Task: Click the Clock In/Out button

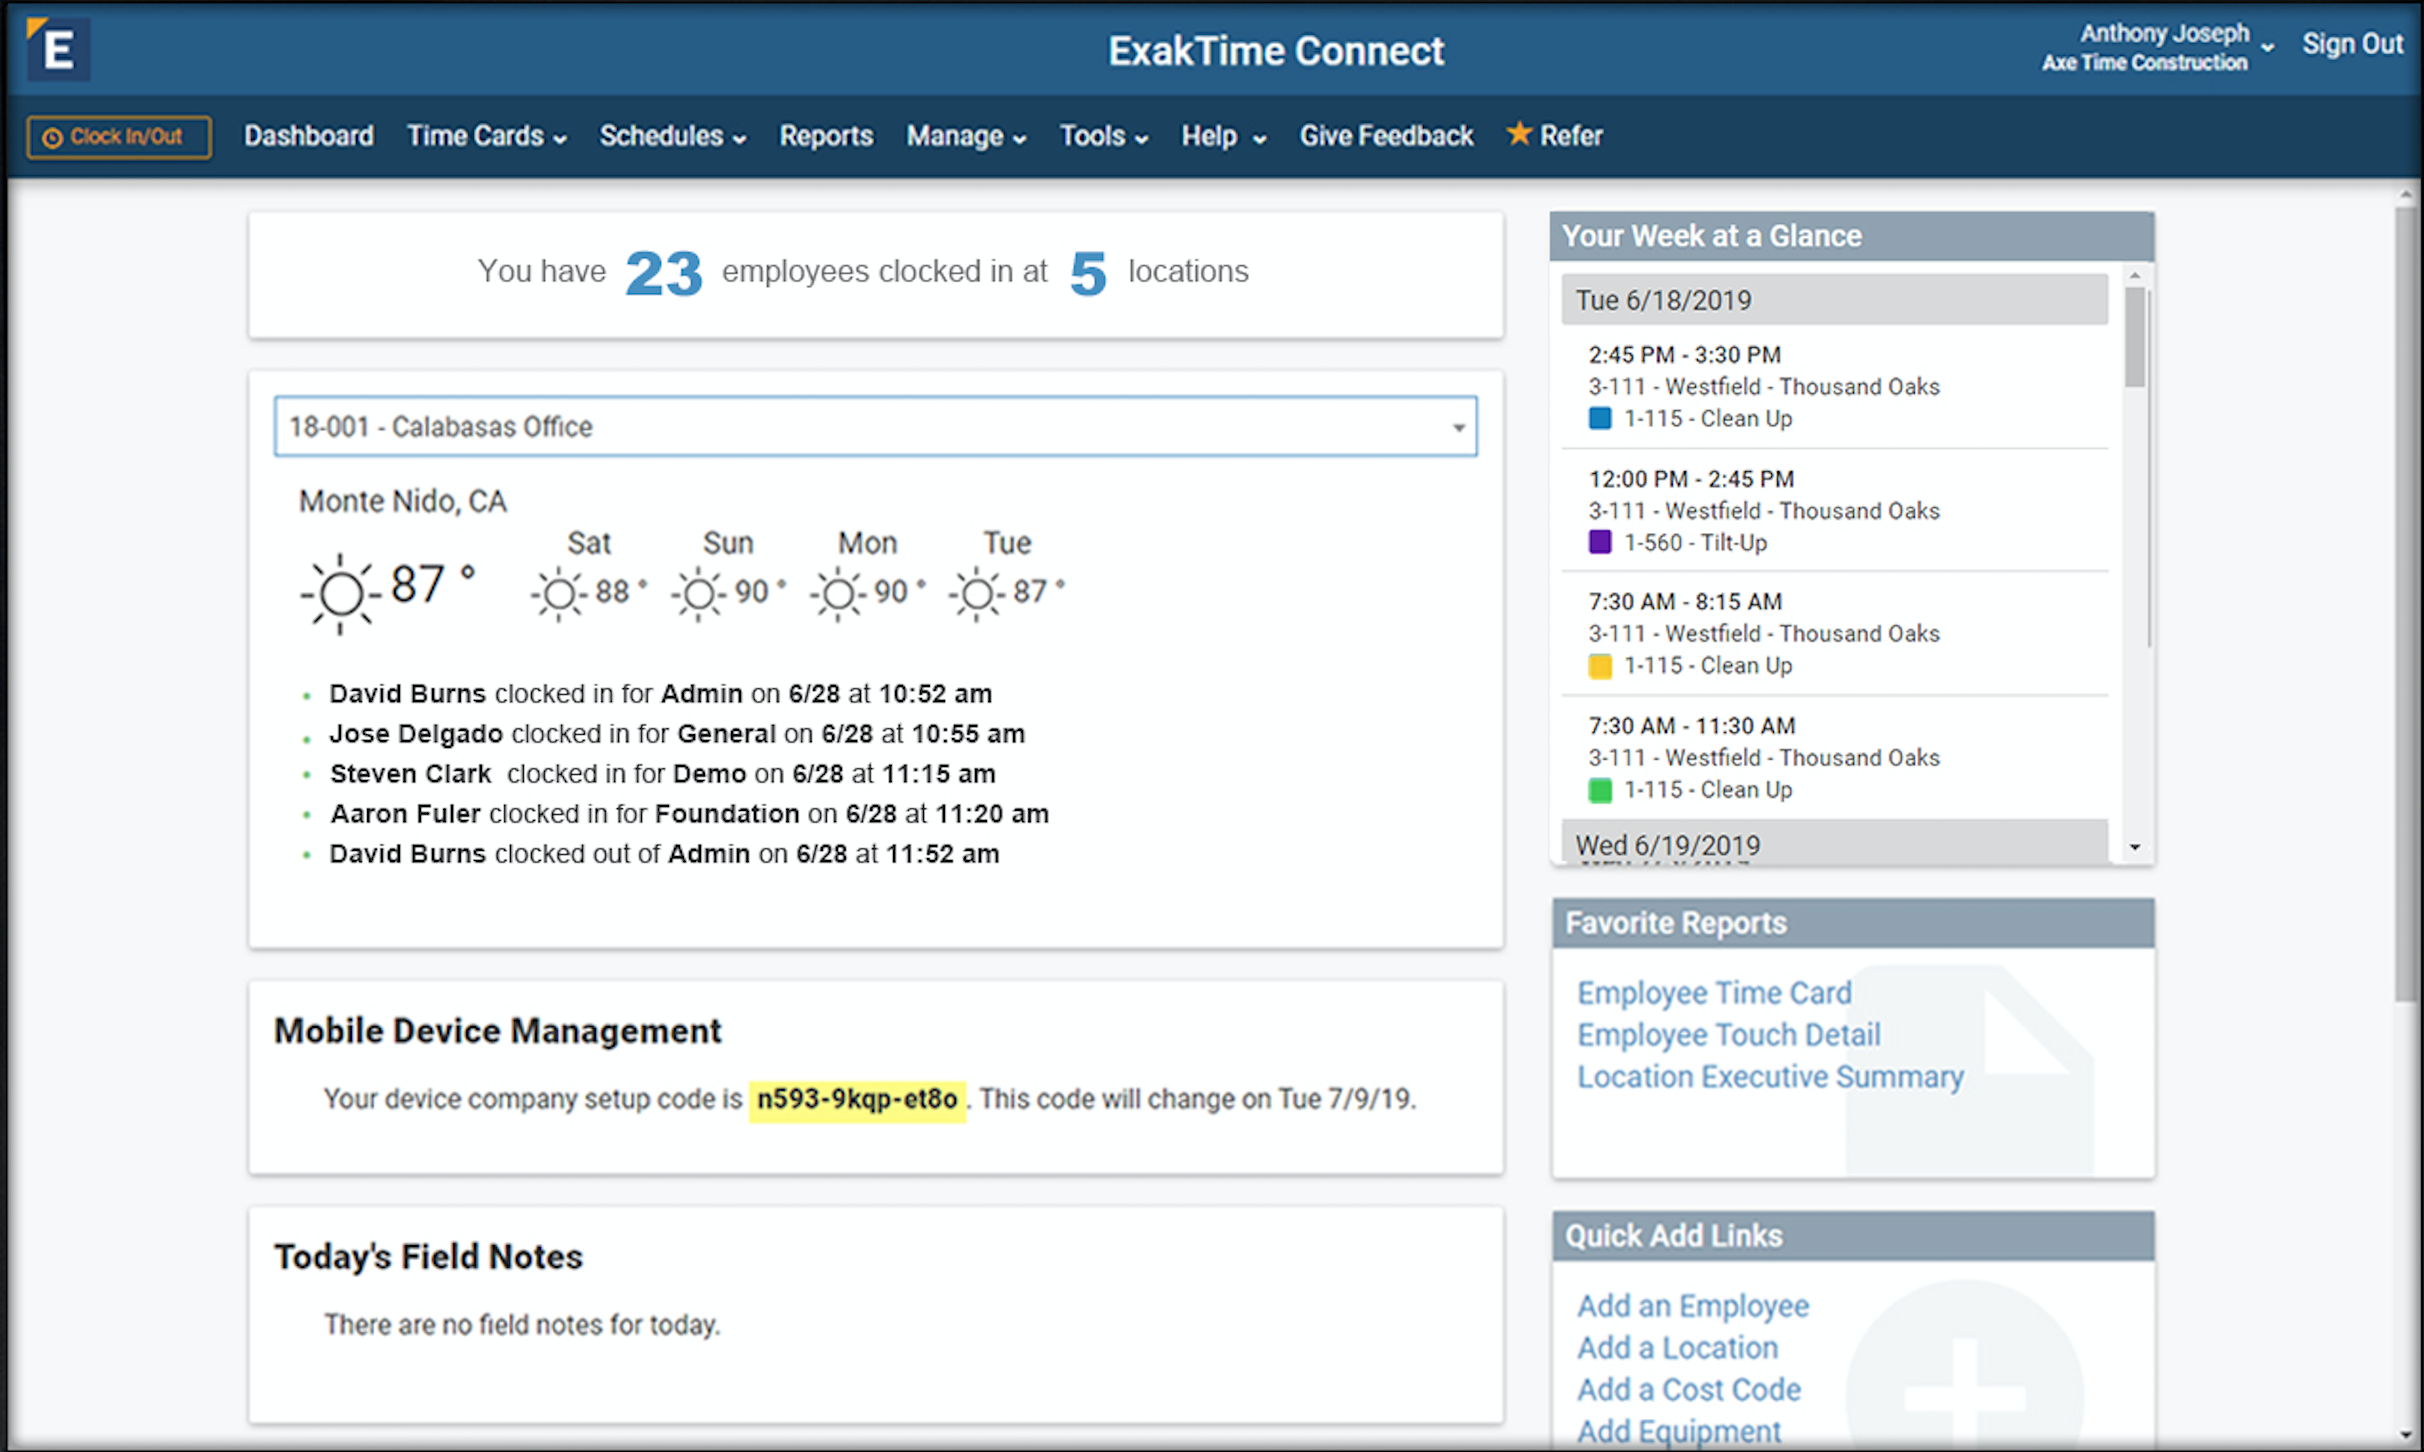Action: pos(119,137)
